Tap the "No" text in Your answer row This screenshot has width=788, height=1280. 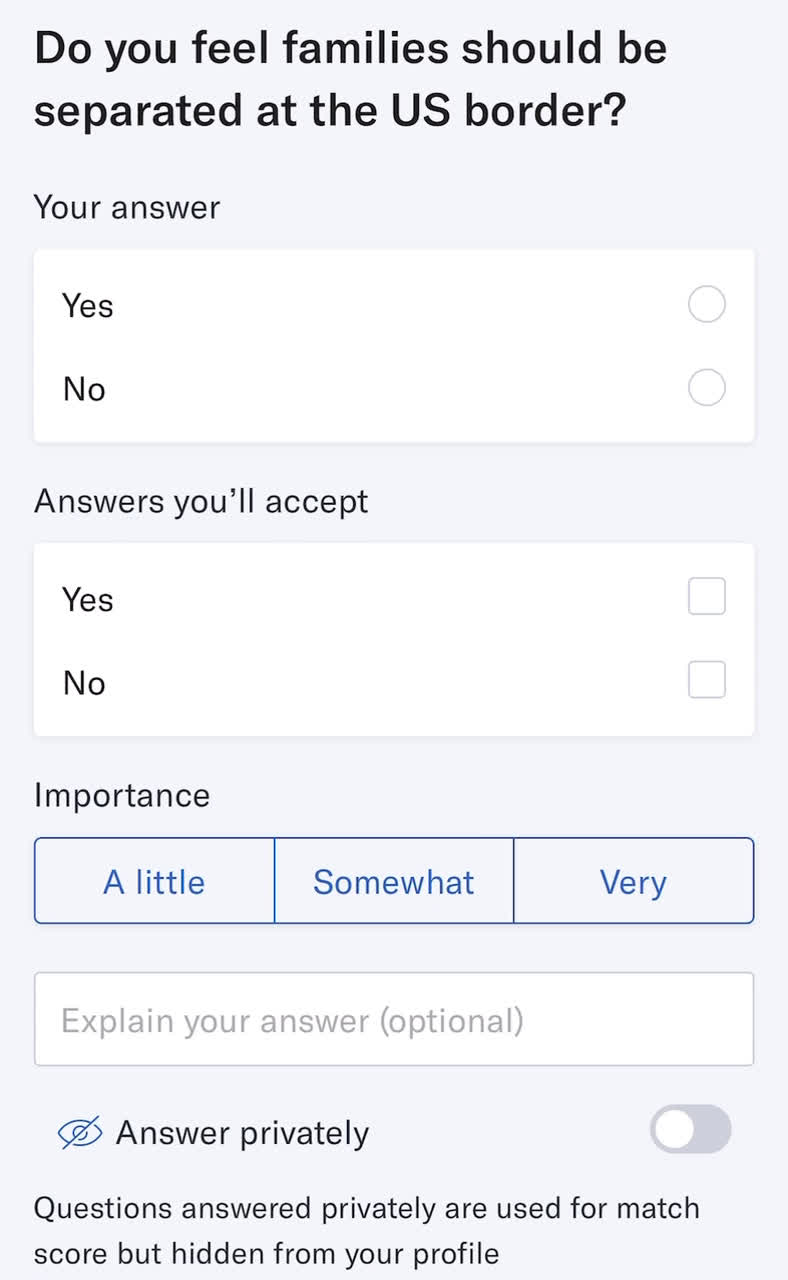pos(84,388)
